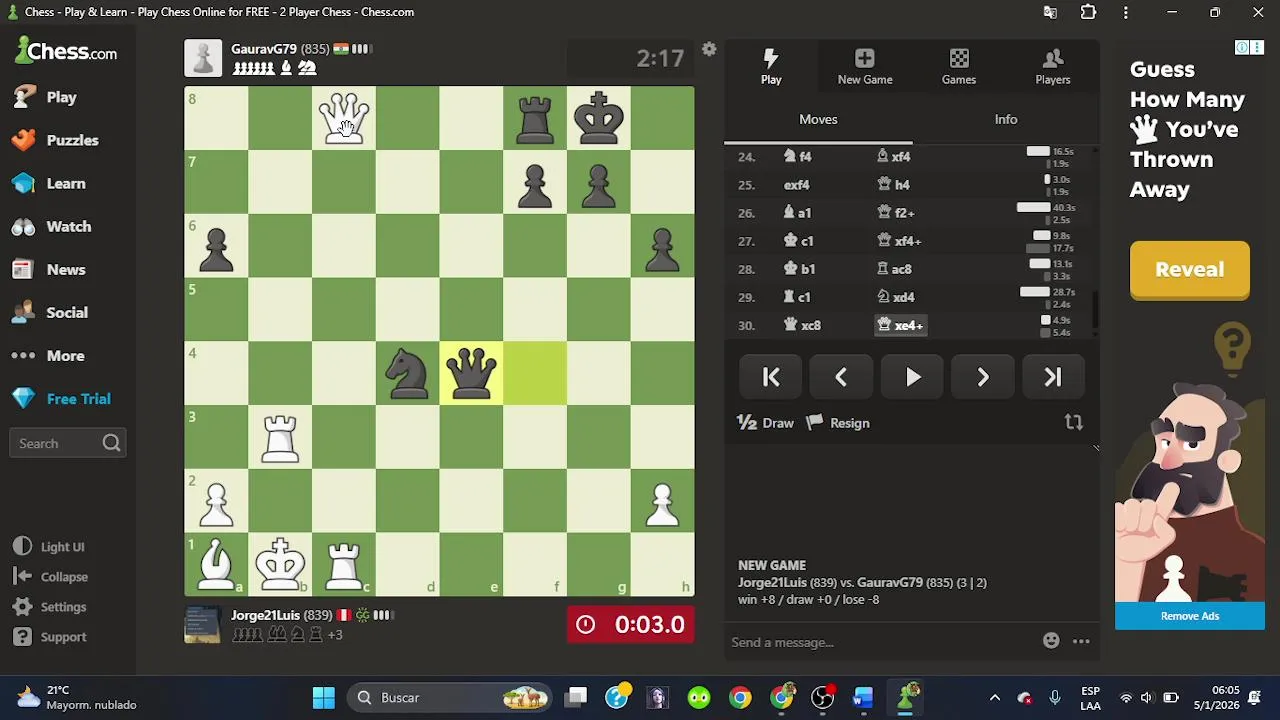The width and height of the screenshot is (1280, 720).
Task: Click the Free Trial diamond link
Action: pos(62,398)
